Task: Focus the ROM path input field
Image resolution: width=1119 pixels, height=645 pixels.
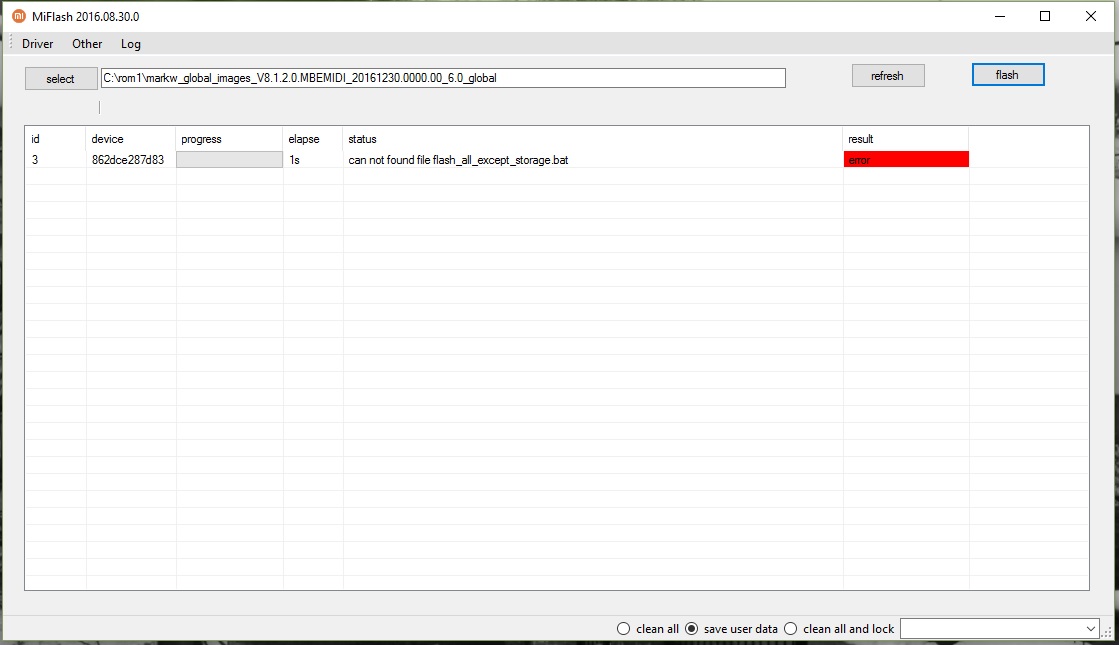Action: click(x=443, y=78)
